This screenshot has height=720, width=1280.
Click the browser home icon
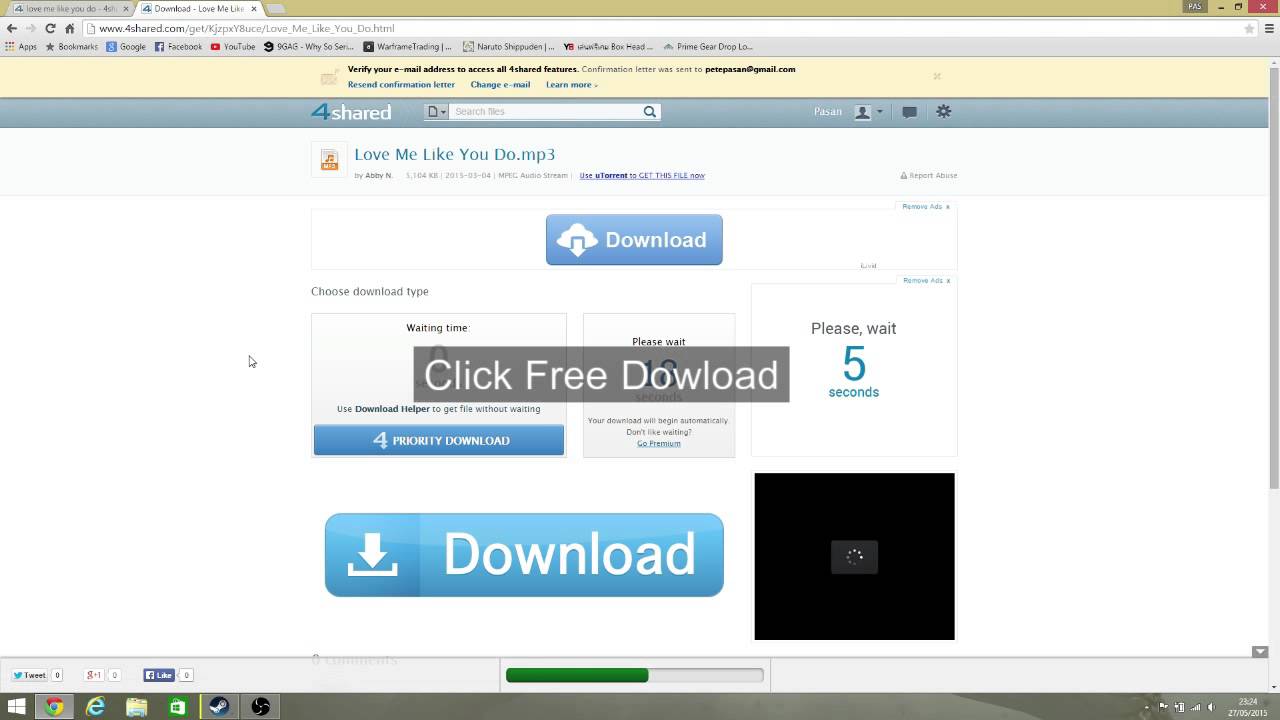pyautogui.click(x=69, y=28)
